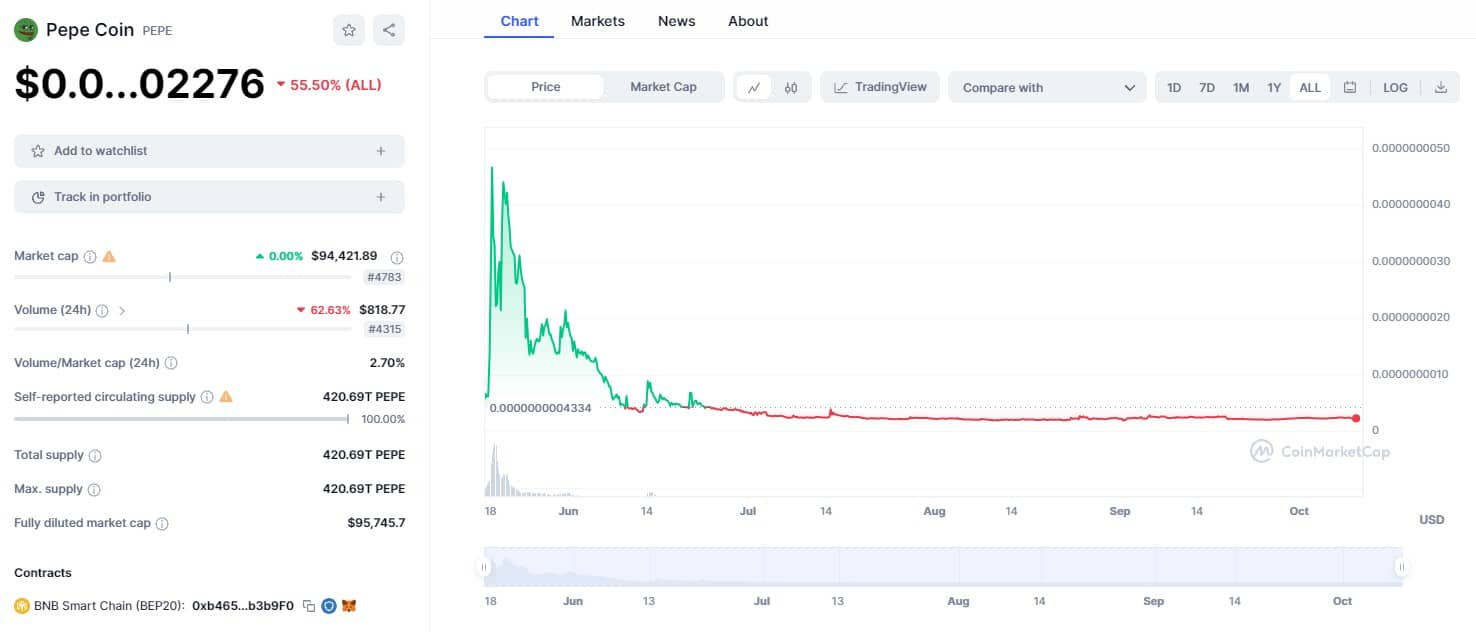
Task: Click the 0.0000000004334 price label
Action: click(x=540, y=408)
